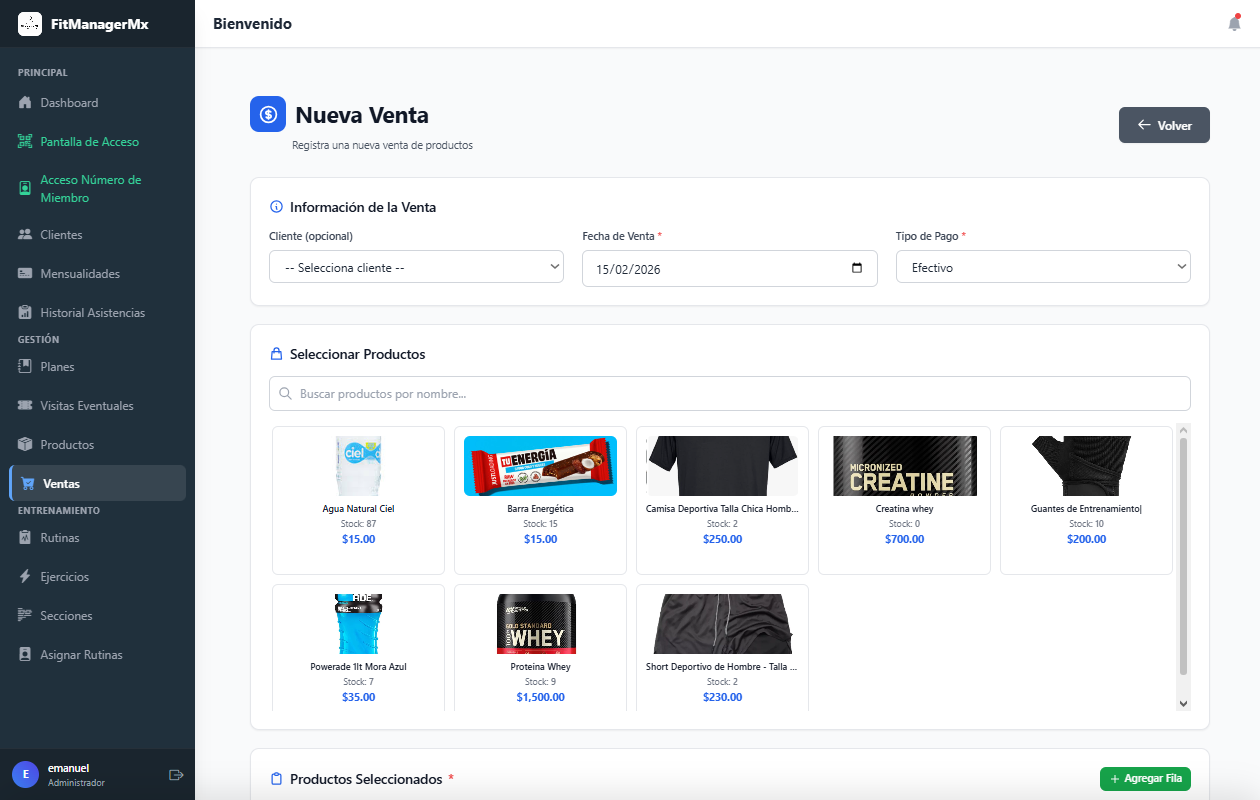
Task: Select the Historial Asistencias list icon
Action: tap(25, 312)
